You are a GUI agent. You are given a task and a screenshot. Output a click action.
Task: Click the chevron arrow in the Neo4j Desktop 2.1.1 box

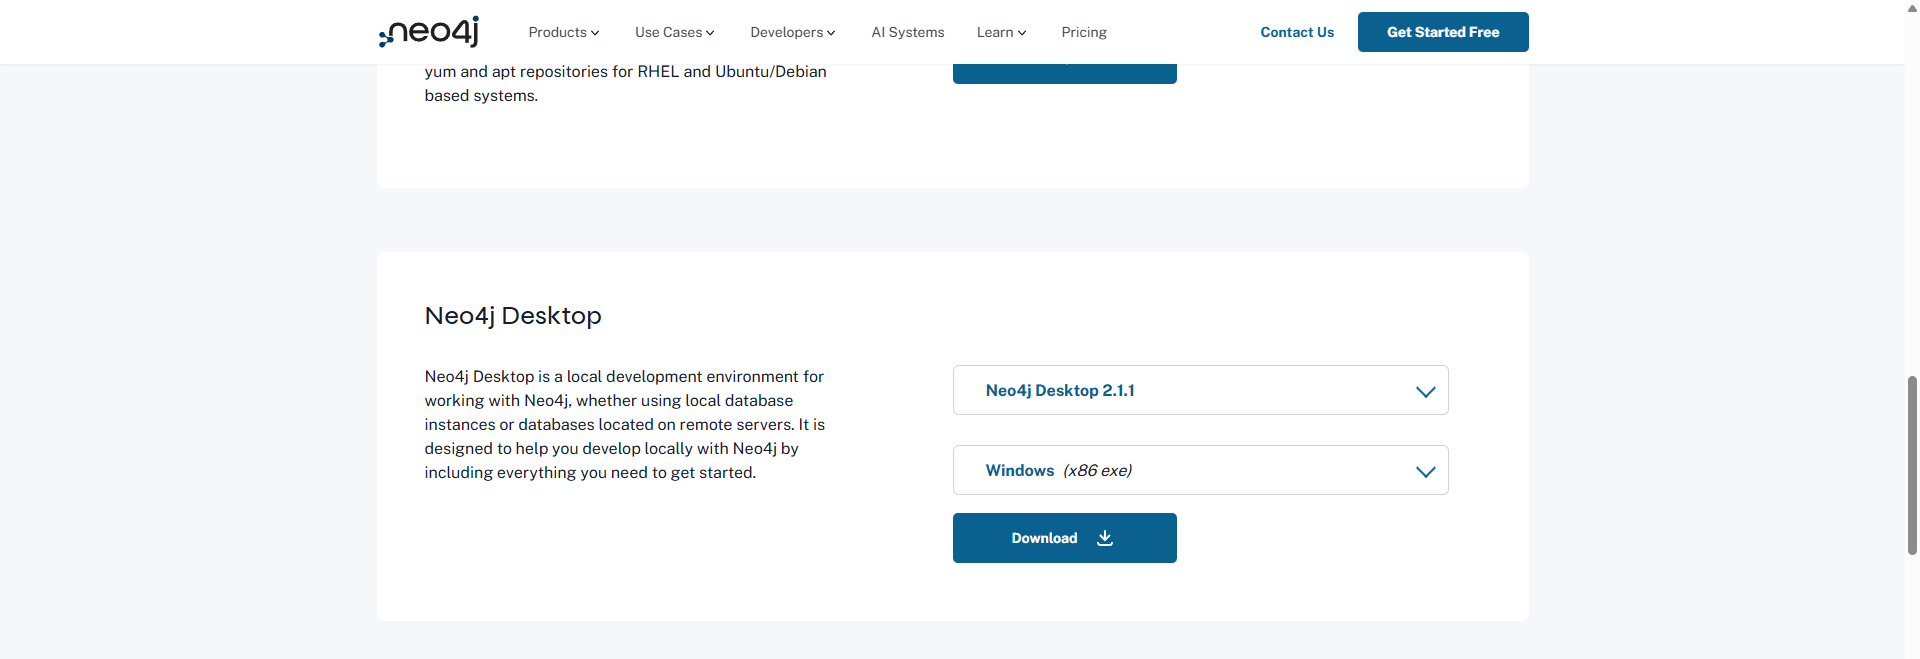pyautogui.click(x=1425, y=391)
